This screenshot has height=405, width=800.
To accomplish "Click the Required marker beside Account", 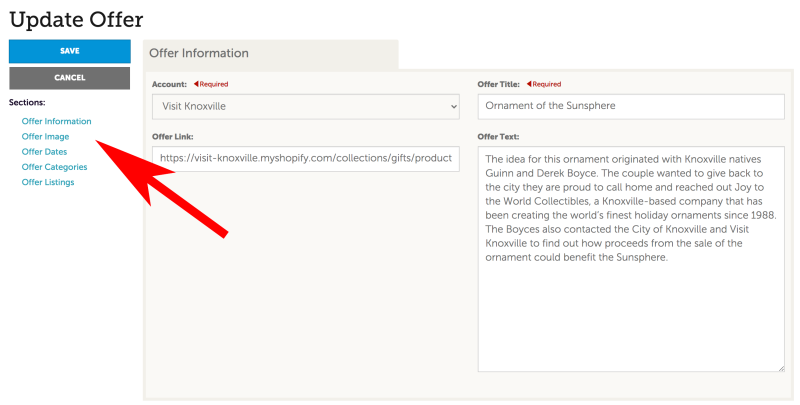I will click(x=211, y=84).
